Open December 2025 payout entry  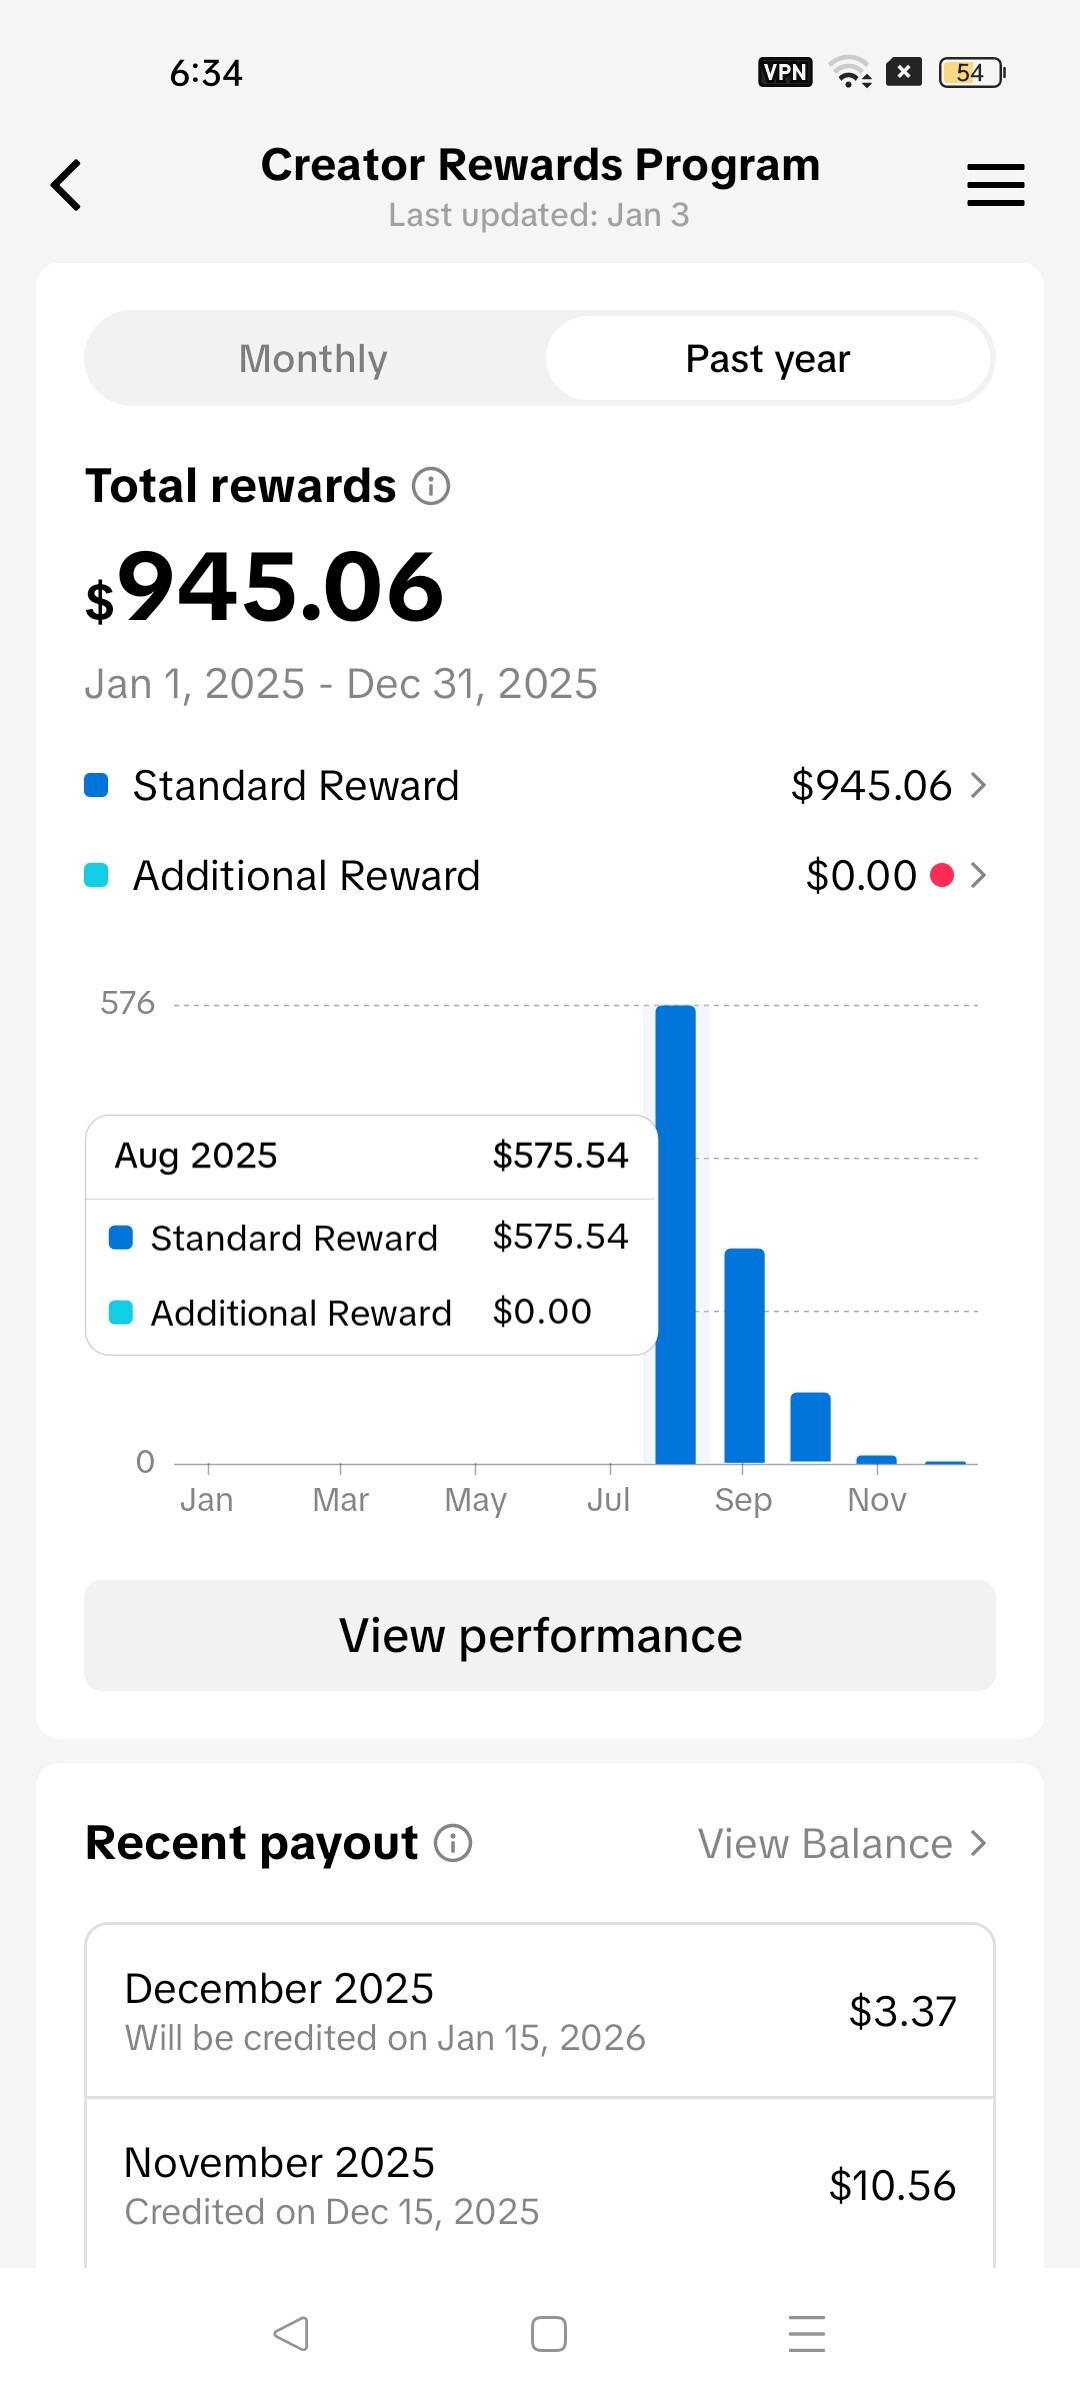[540, 2011]
